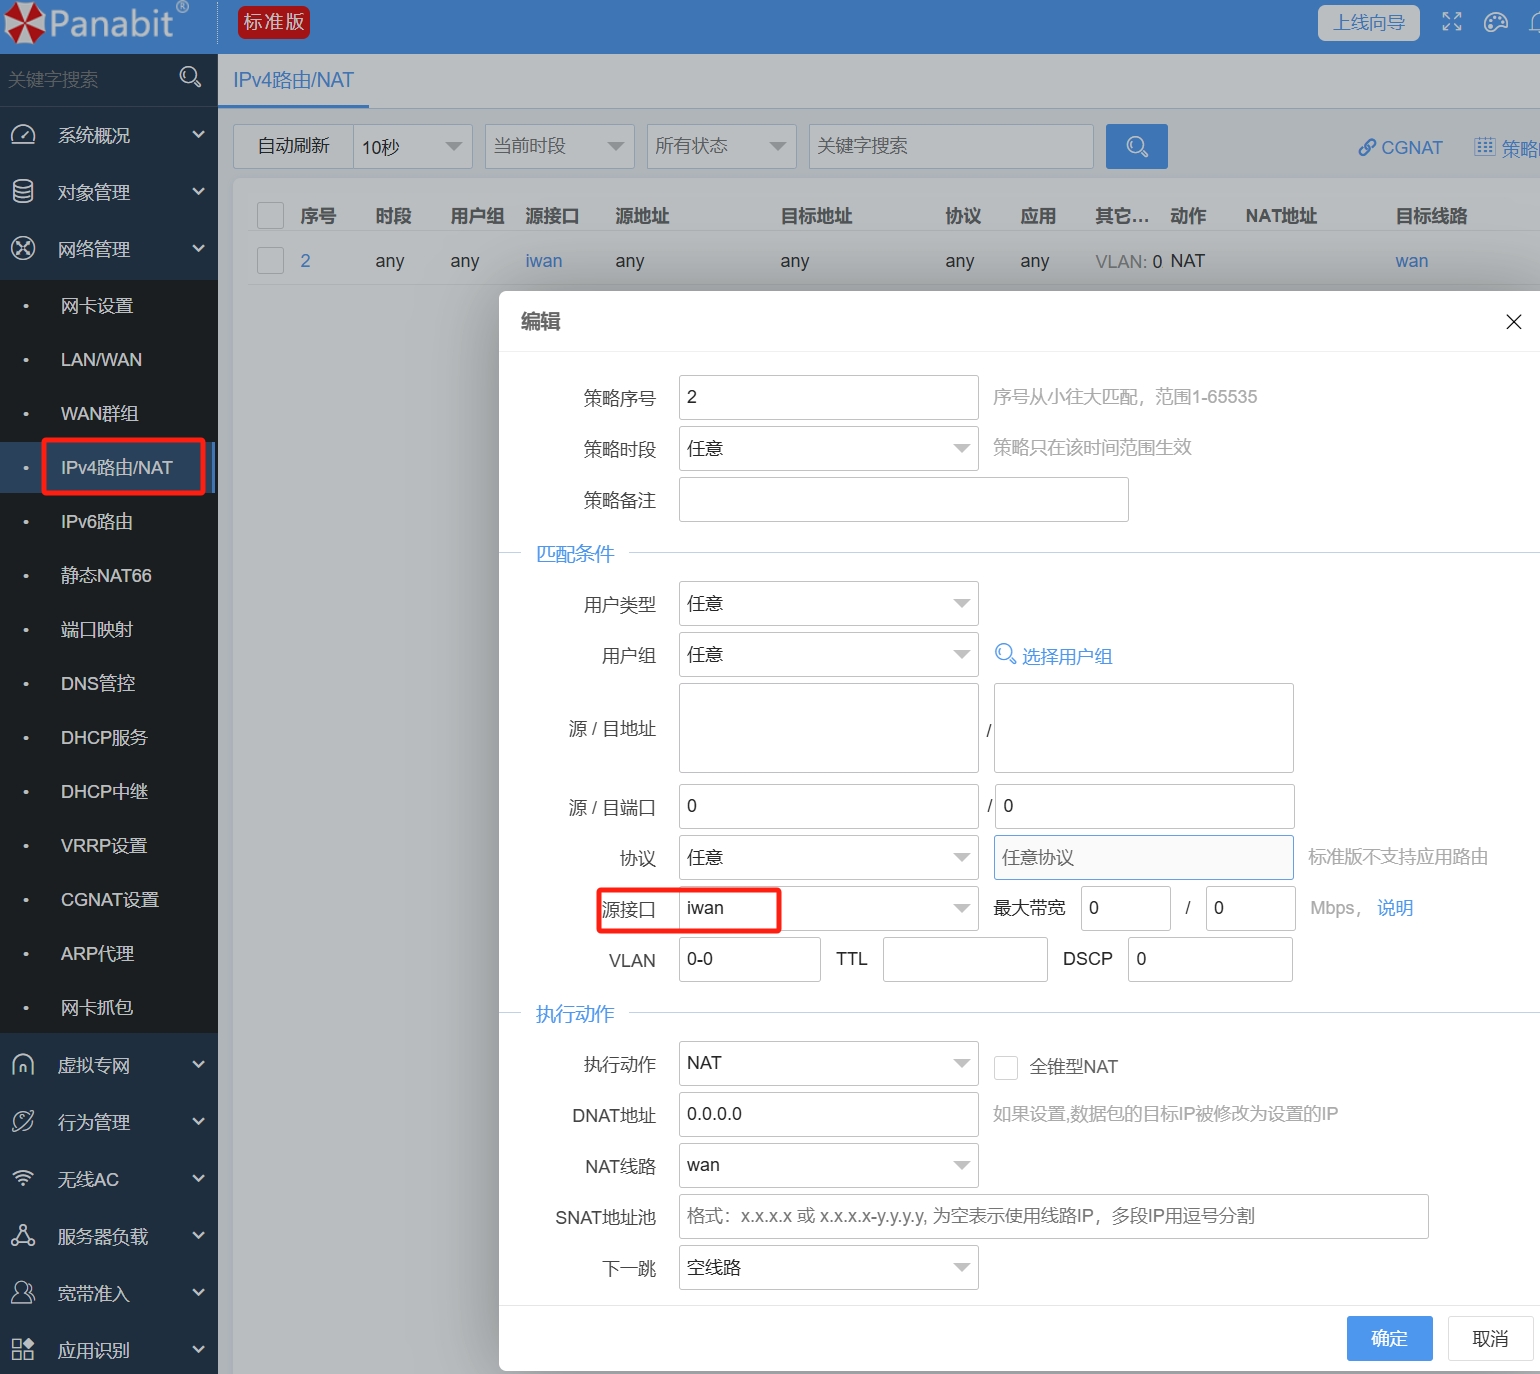Open the NAT线路 wan dropdown
Viewport: 1540px width, 1374px height.
coord(828,1165)
